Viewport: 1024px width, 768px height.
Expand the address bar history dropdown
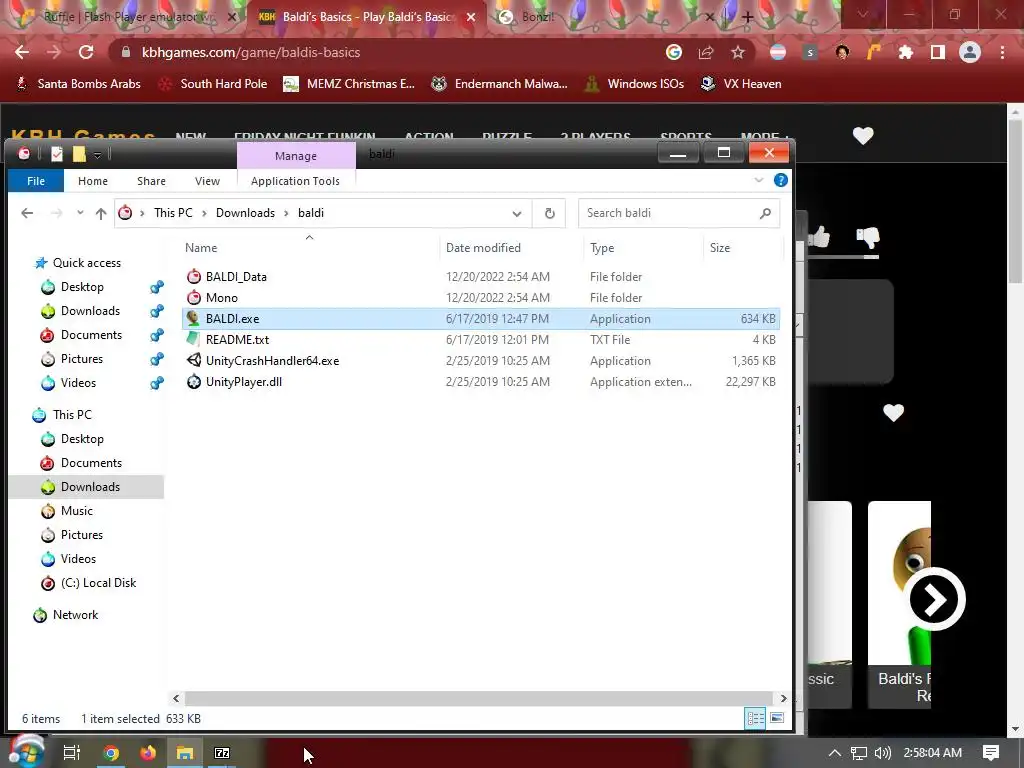[x=517, y=214]
